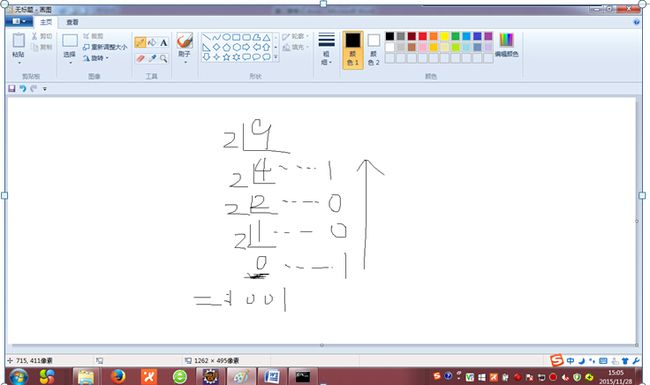The image size is (650, 385).
Task: Select the Magnifier tool
Action: (x=164, y=58)
